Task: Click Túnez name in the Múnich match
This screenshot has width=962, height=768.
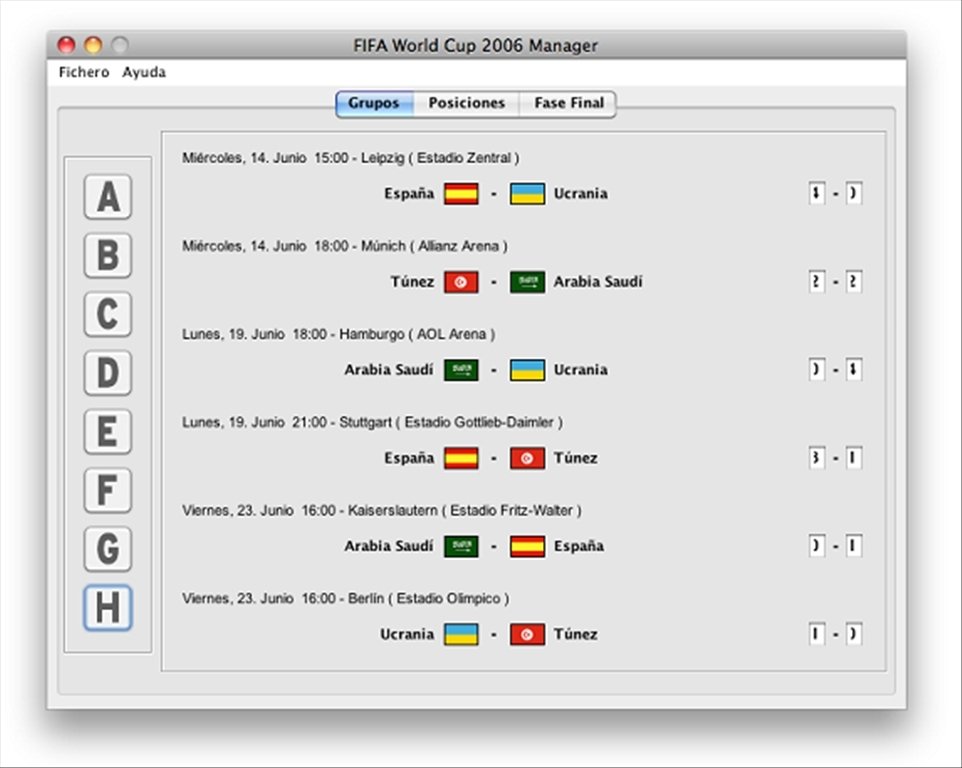Action: (412, 282)
